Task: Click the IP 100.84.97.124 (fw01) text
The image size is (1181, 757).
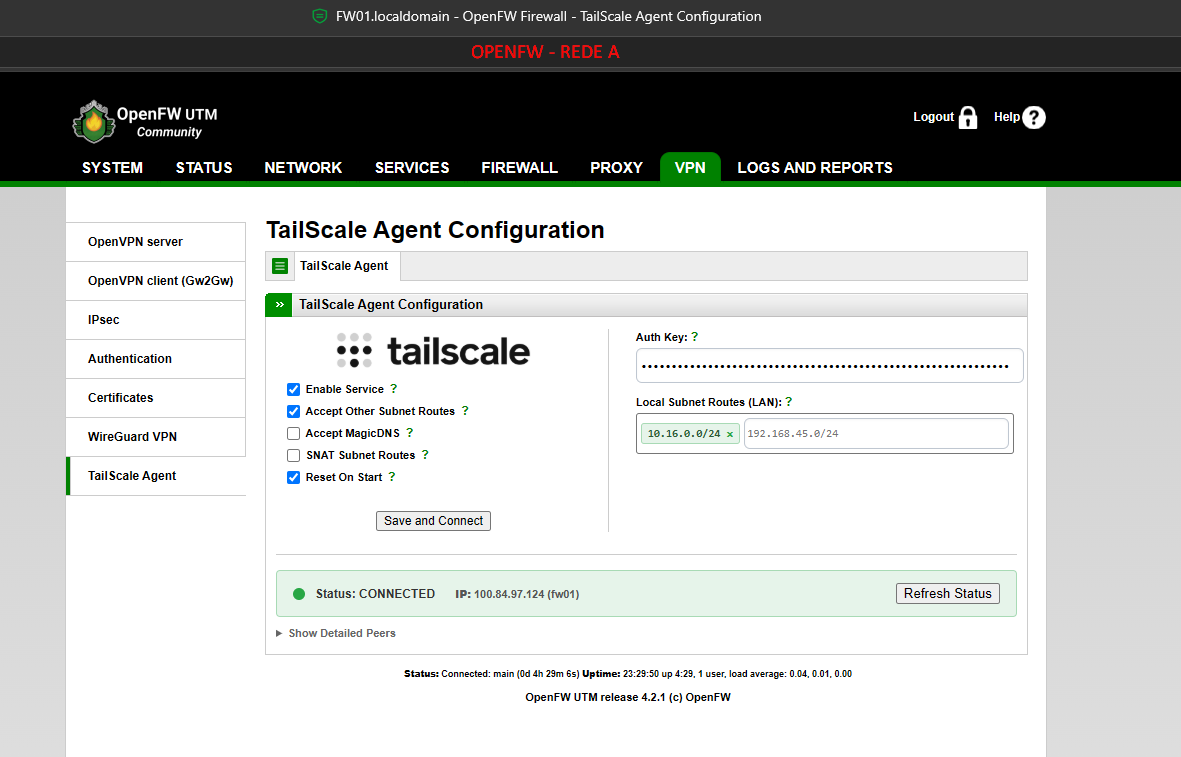Action: click(517, 594)
